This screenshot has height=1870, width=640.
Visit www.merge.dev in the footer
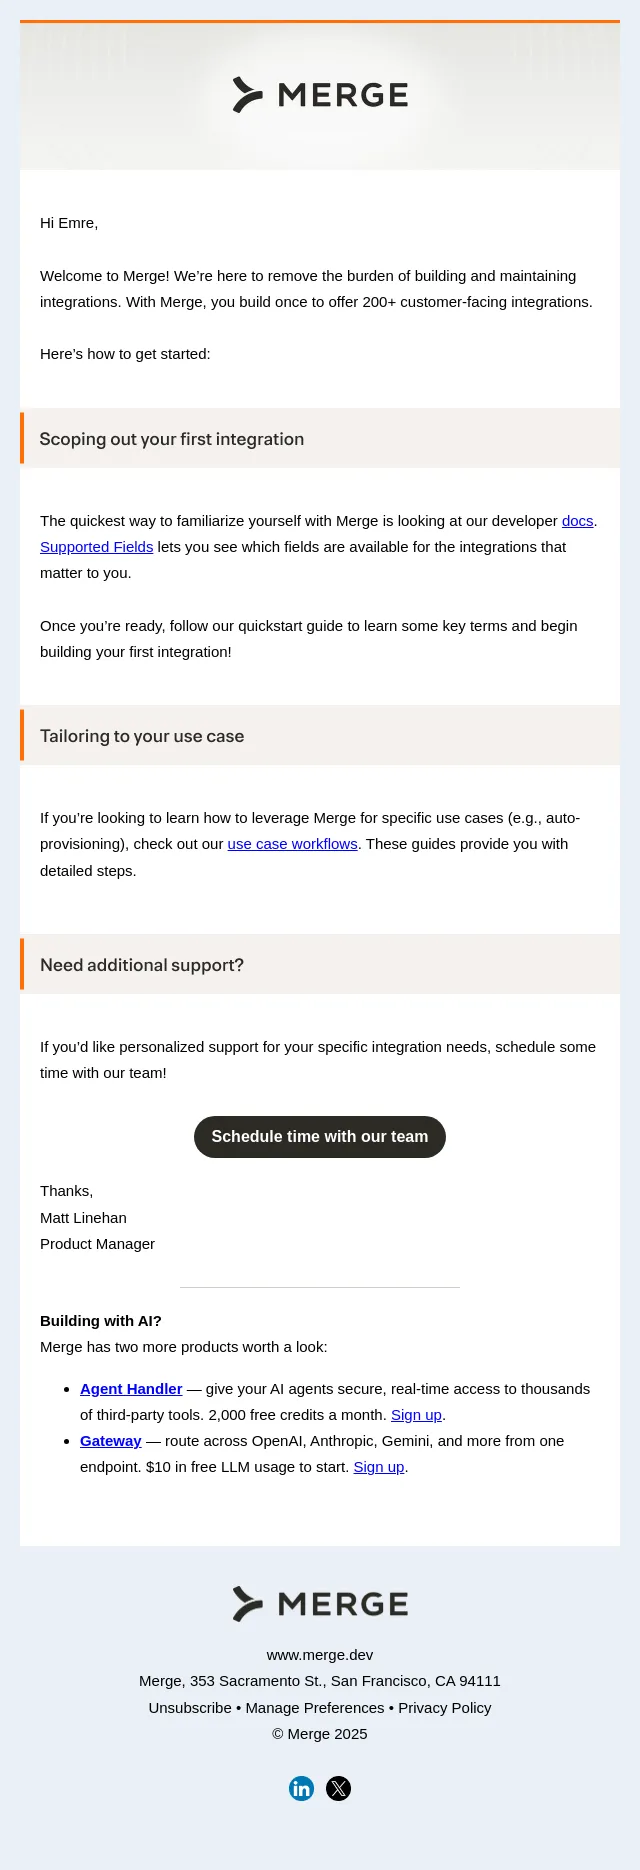tap(320, 1655)
